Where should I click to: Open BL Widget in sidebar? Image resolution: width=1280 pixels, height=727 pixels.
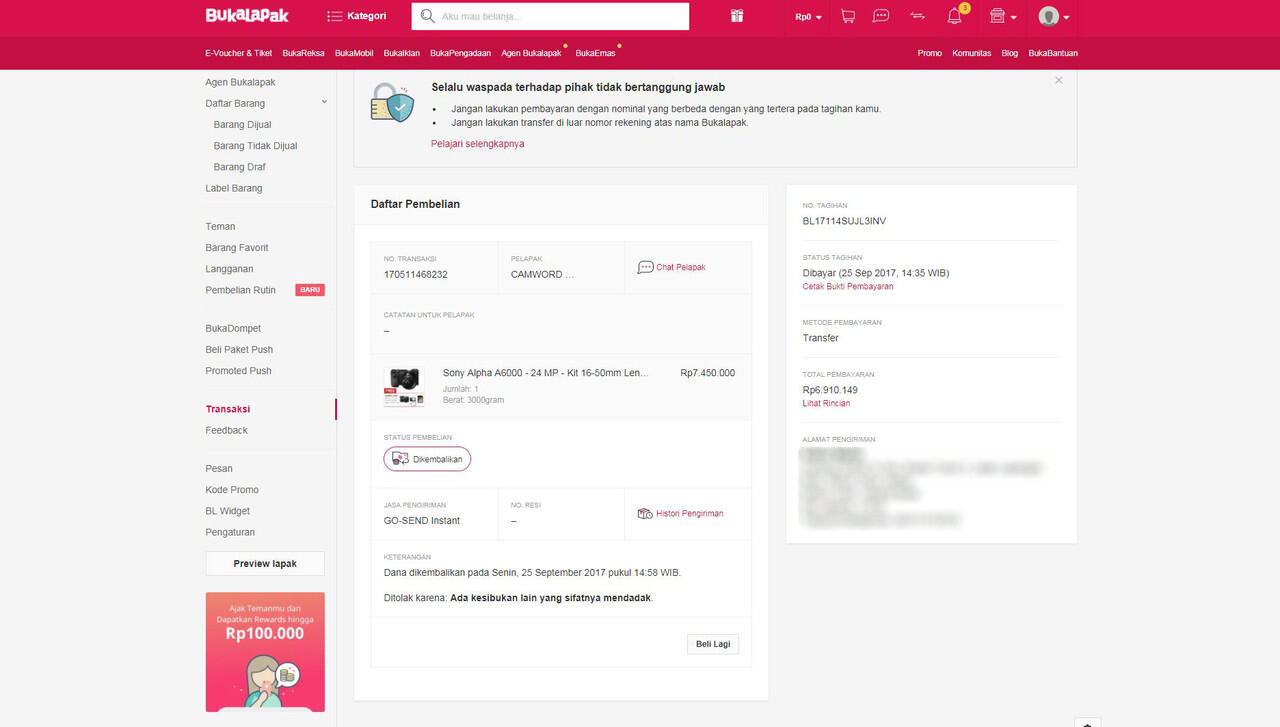[x=228, y=511]
